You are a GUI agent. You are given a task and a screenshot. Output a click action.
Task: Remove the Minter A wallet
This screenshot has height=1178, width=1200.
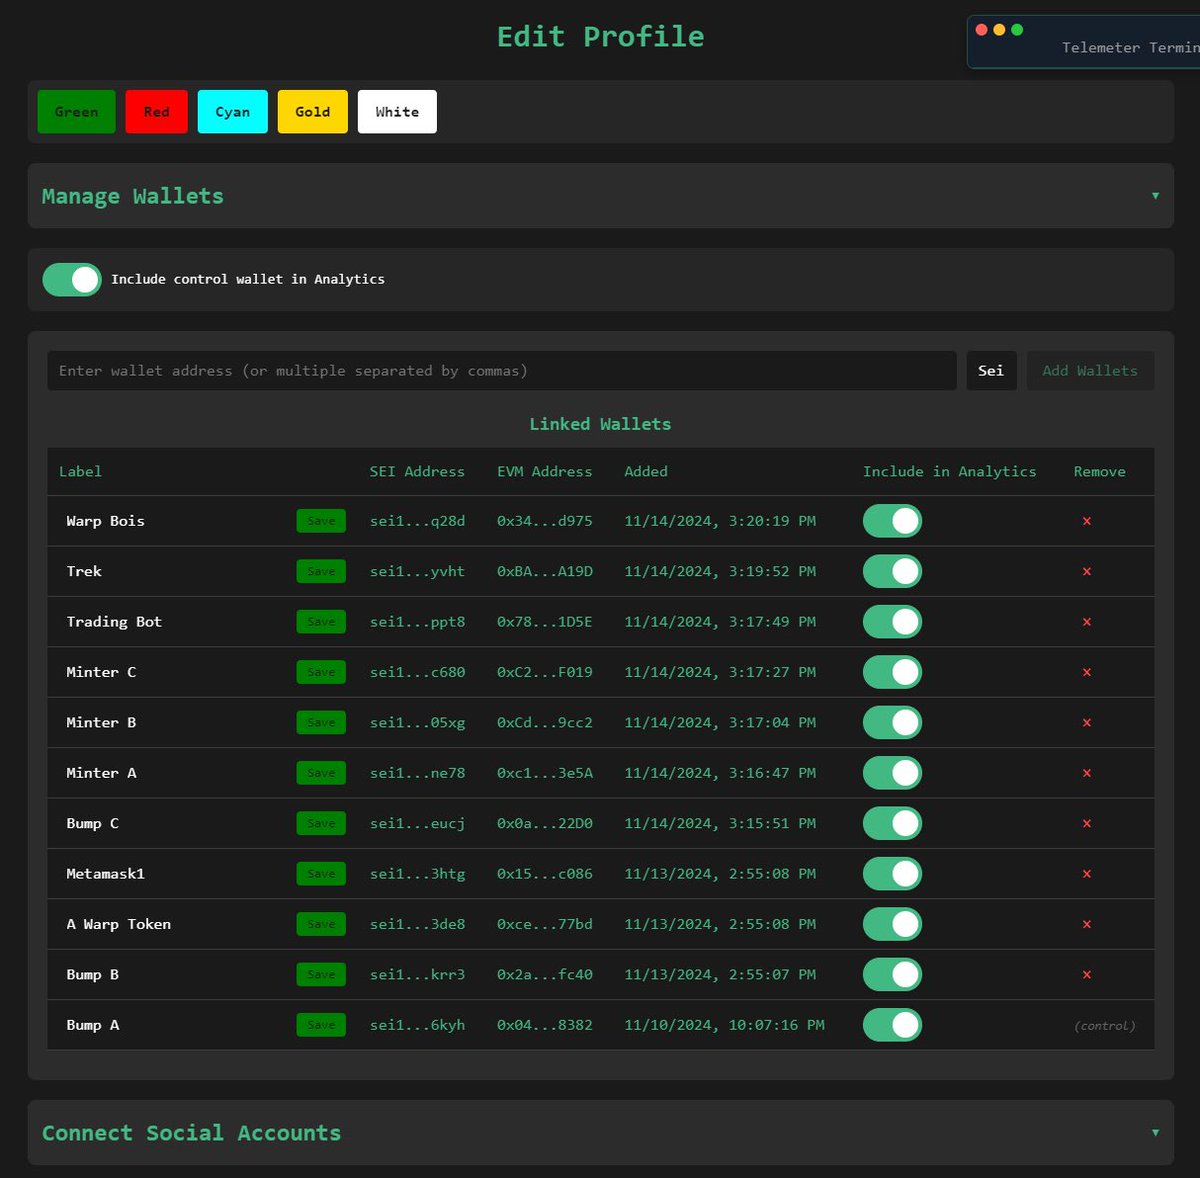[1086, 773]
